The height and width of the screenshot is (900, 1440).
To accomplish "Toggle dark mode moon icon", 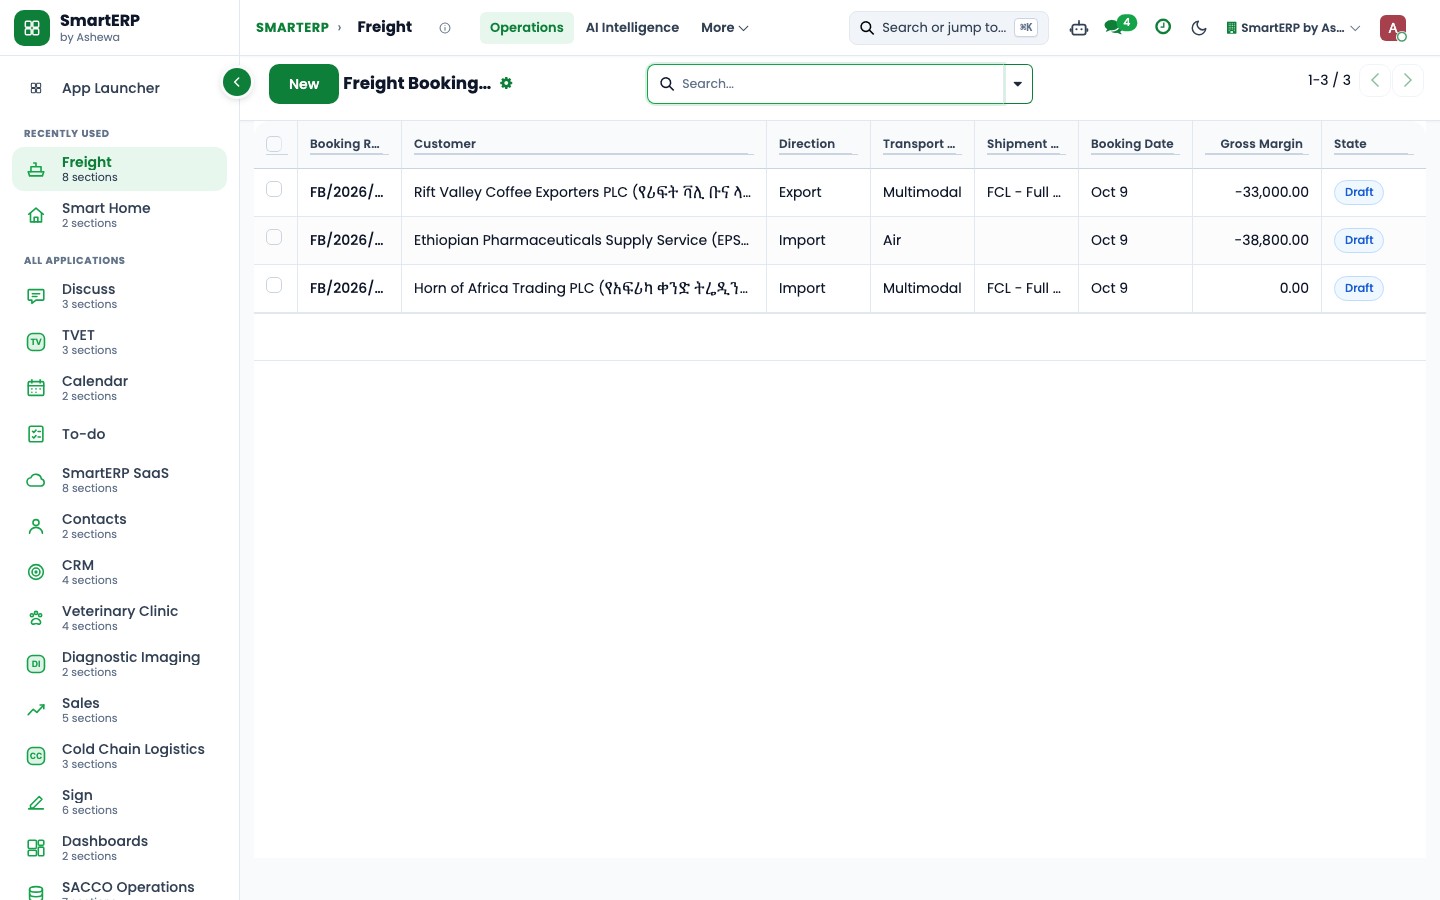I will coord(1199,28).
